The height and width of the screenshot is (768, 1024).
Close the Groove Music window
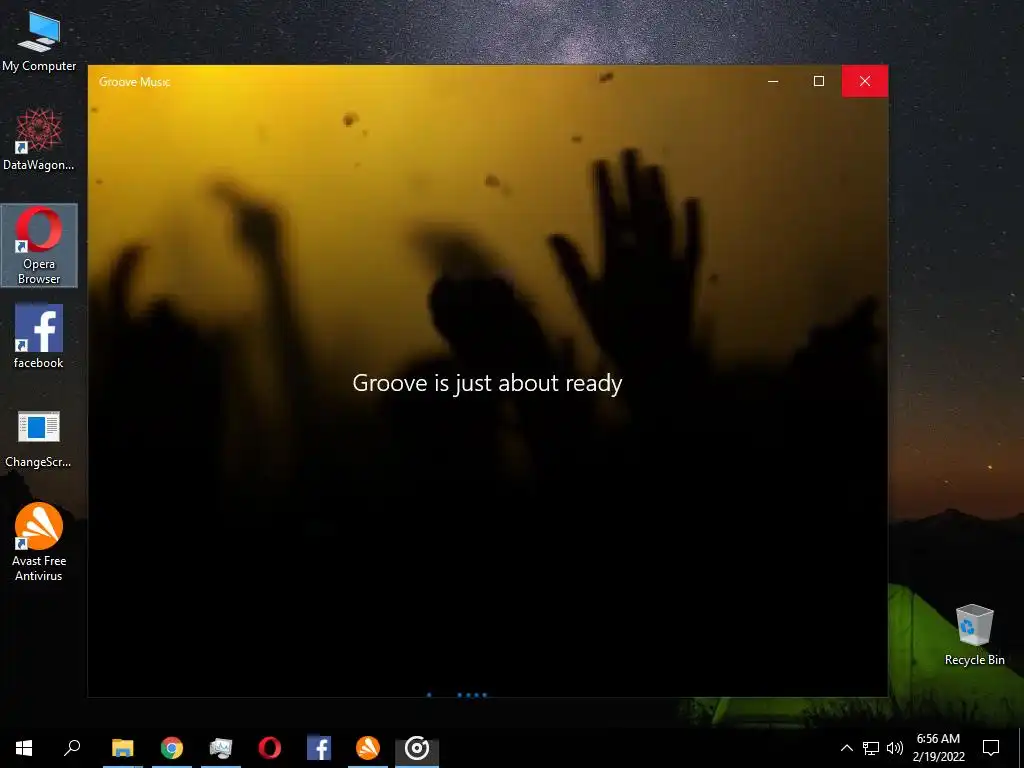[865, 81]
